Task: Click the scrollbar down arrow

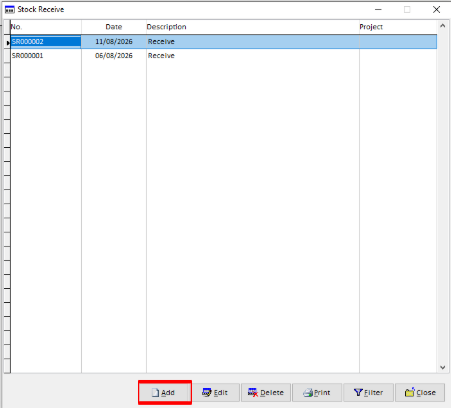Action: 442,367
